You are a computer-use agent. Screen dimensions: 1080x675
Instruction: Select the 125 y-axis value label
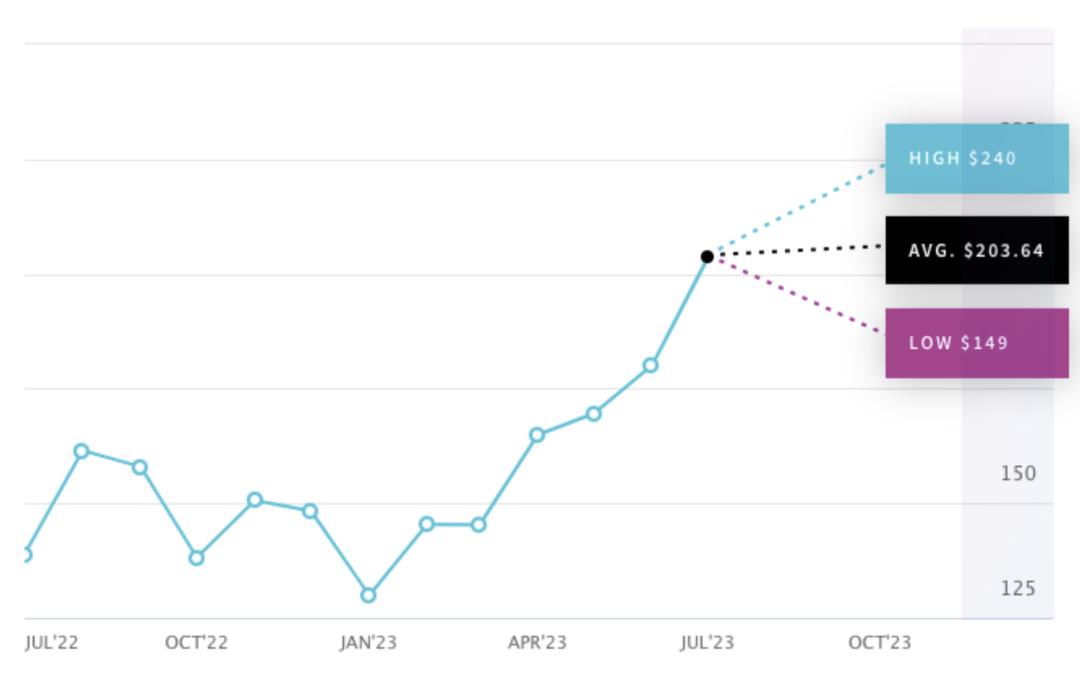[1018, 588]
